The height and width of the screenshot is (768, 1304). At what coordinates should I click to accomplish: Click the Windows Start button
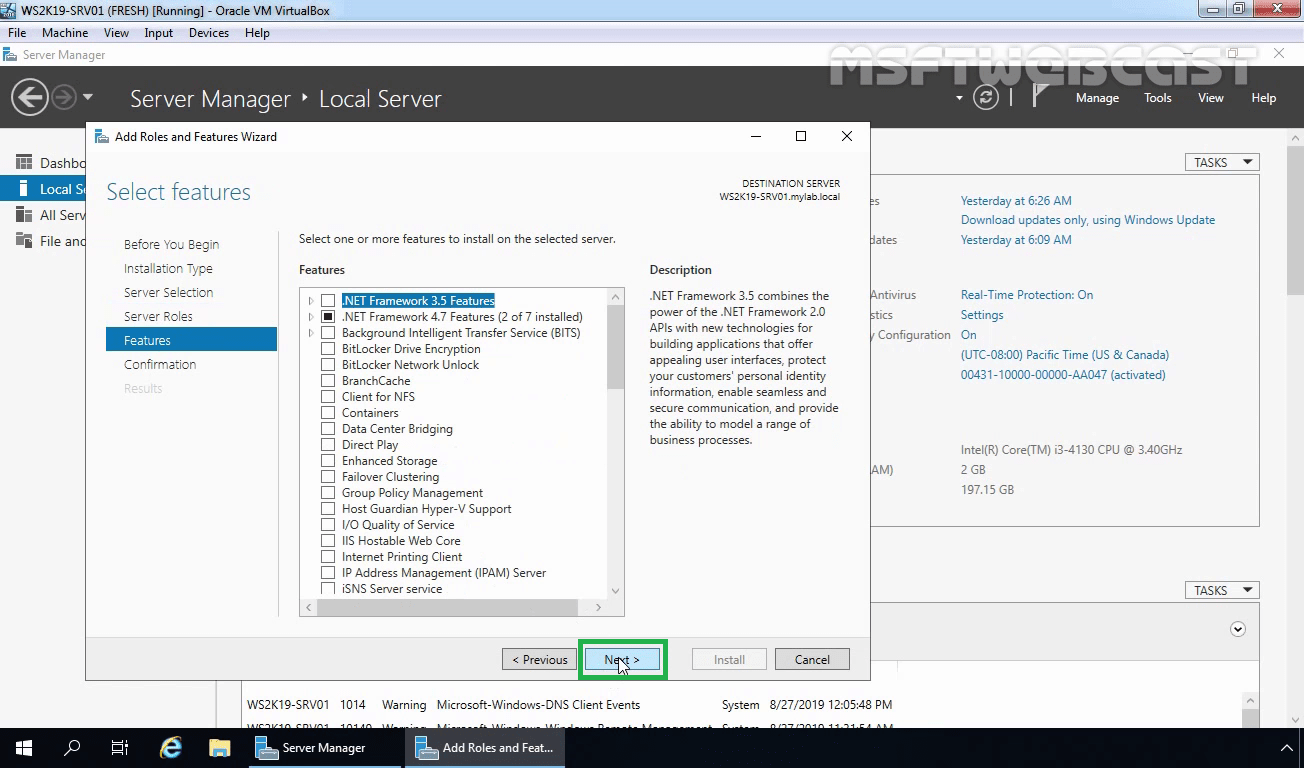coord(22,747)
